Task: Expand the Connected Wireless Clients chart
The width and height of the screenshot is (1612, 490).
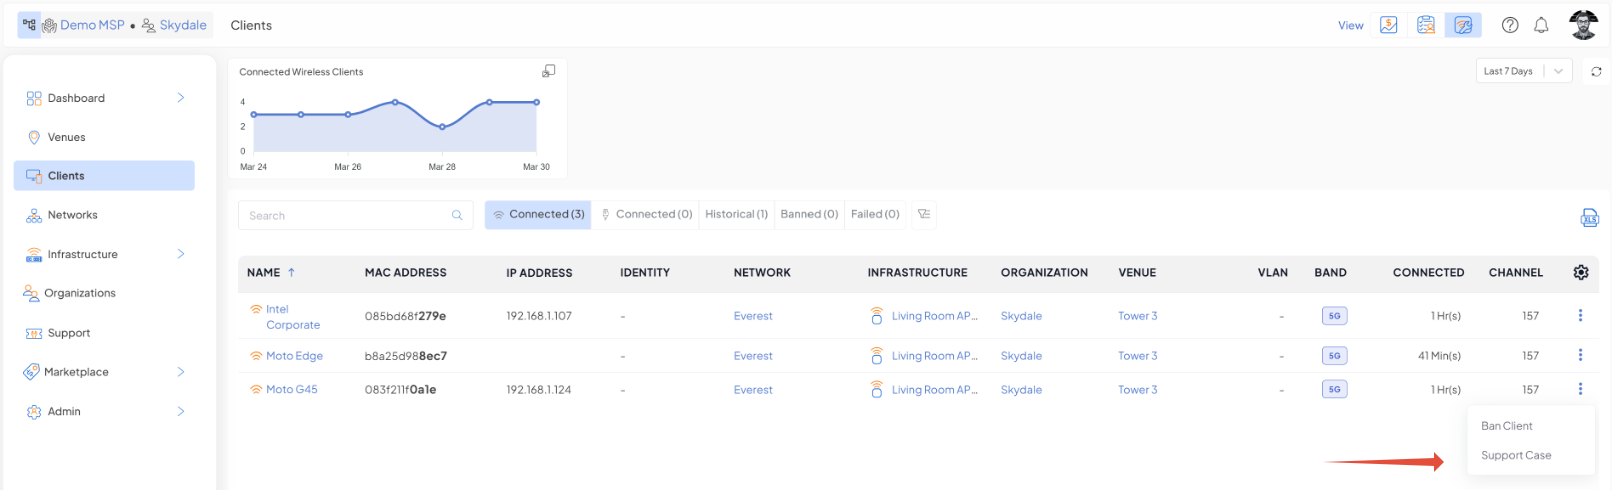Action: [548, 71]
